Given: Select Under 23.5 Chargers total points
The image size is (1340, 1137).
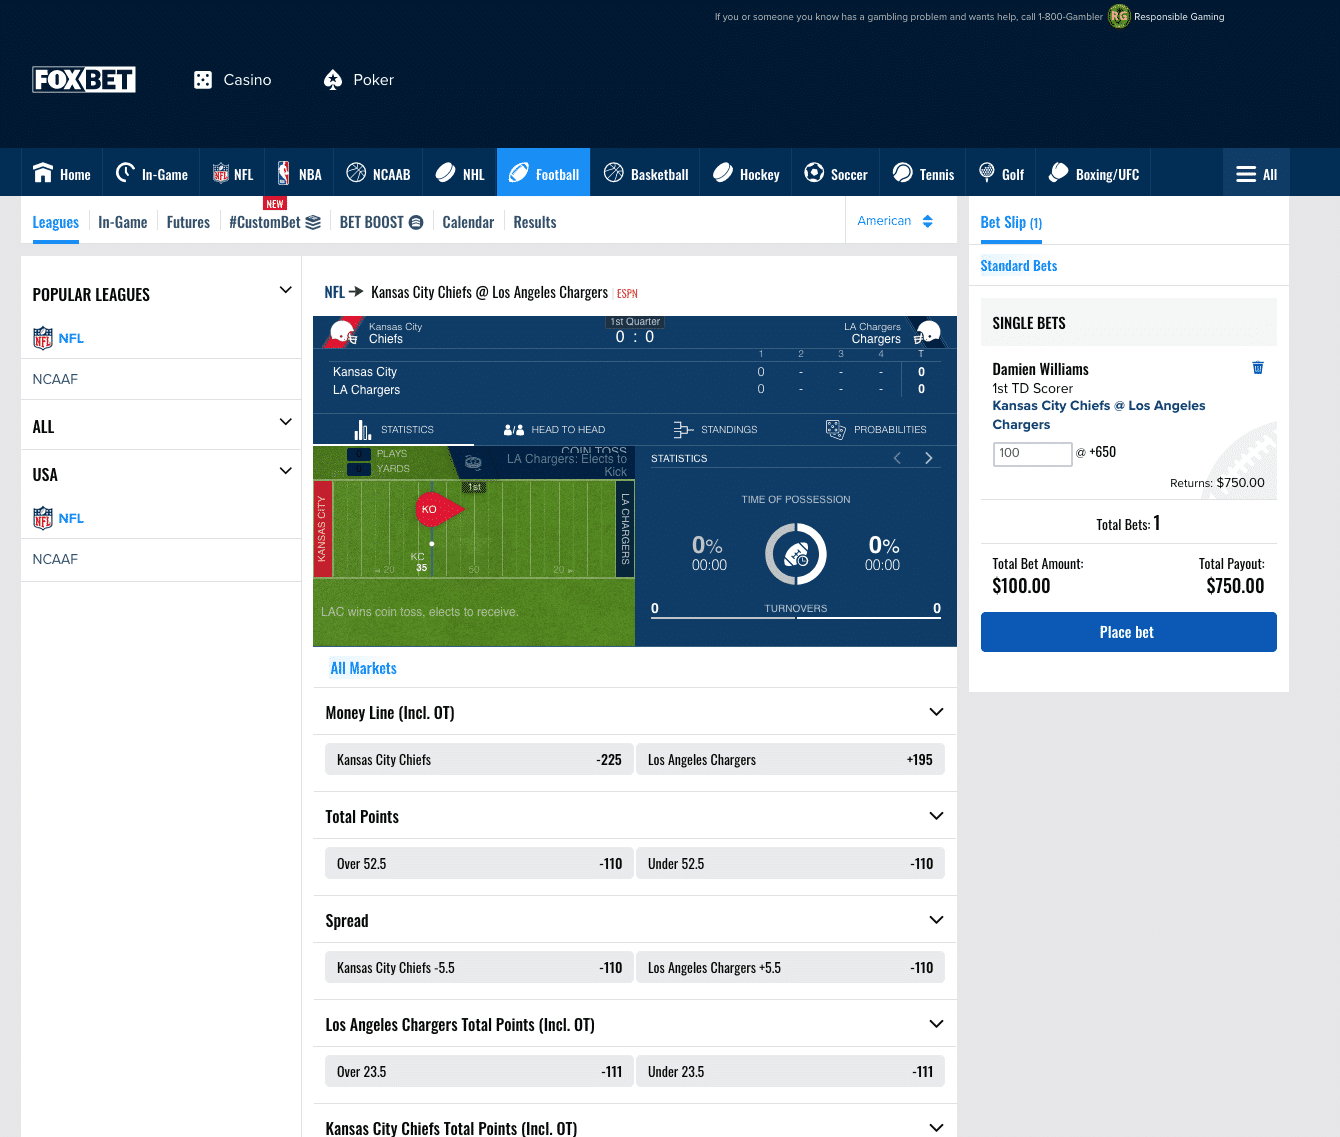Looking at the screenshot, I should pos(790,1071).
